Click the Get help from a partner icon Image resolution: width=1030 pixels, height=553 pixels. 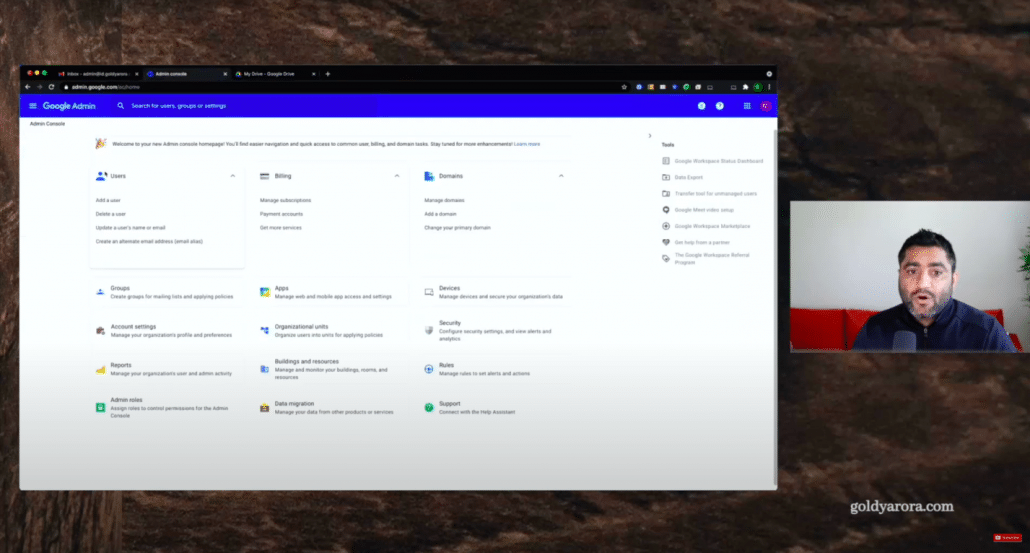click(x=666, y=242)
